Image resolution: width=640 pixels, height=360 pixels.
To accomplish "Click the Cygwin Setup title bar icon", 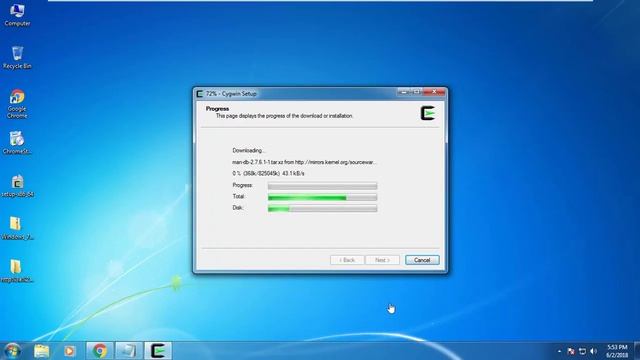I will tap(200, 93).
